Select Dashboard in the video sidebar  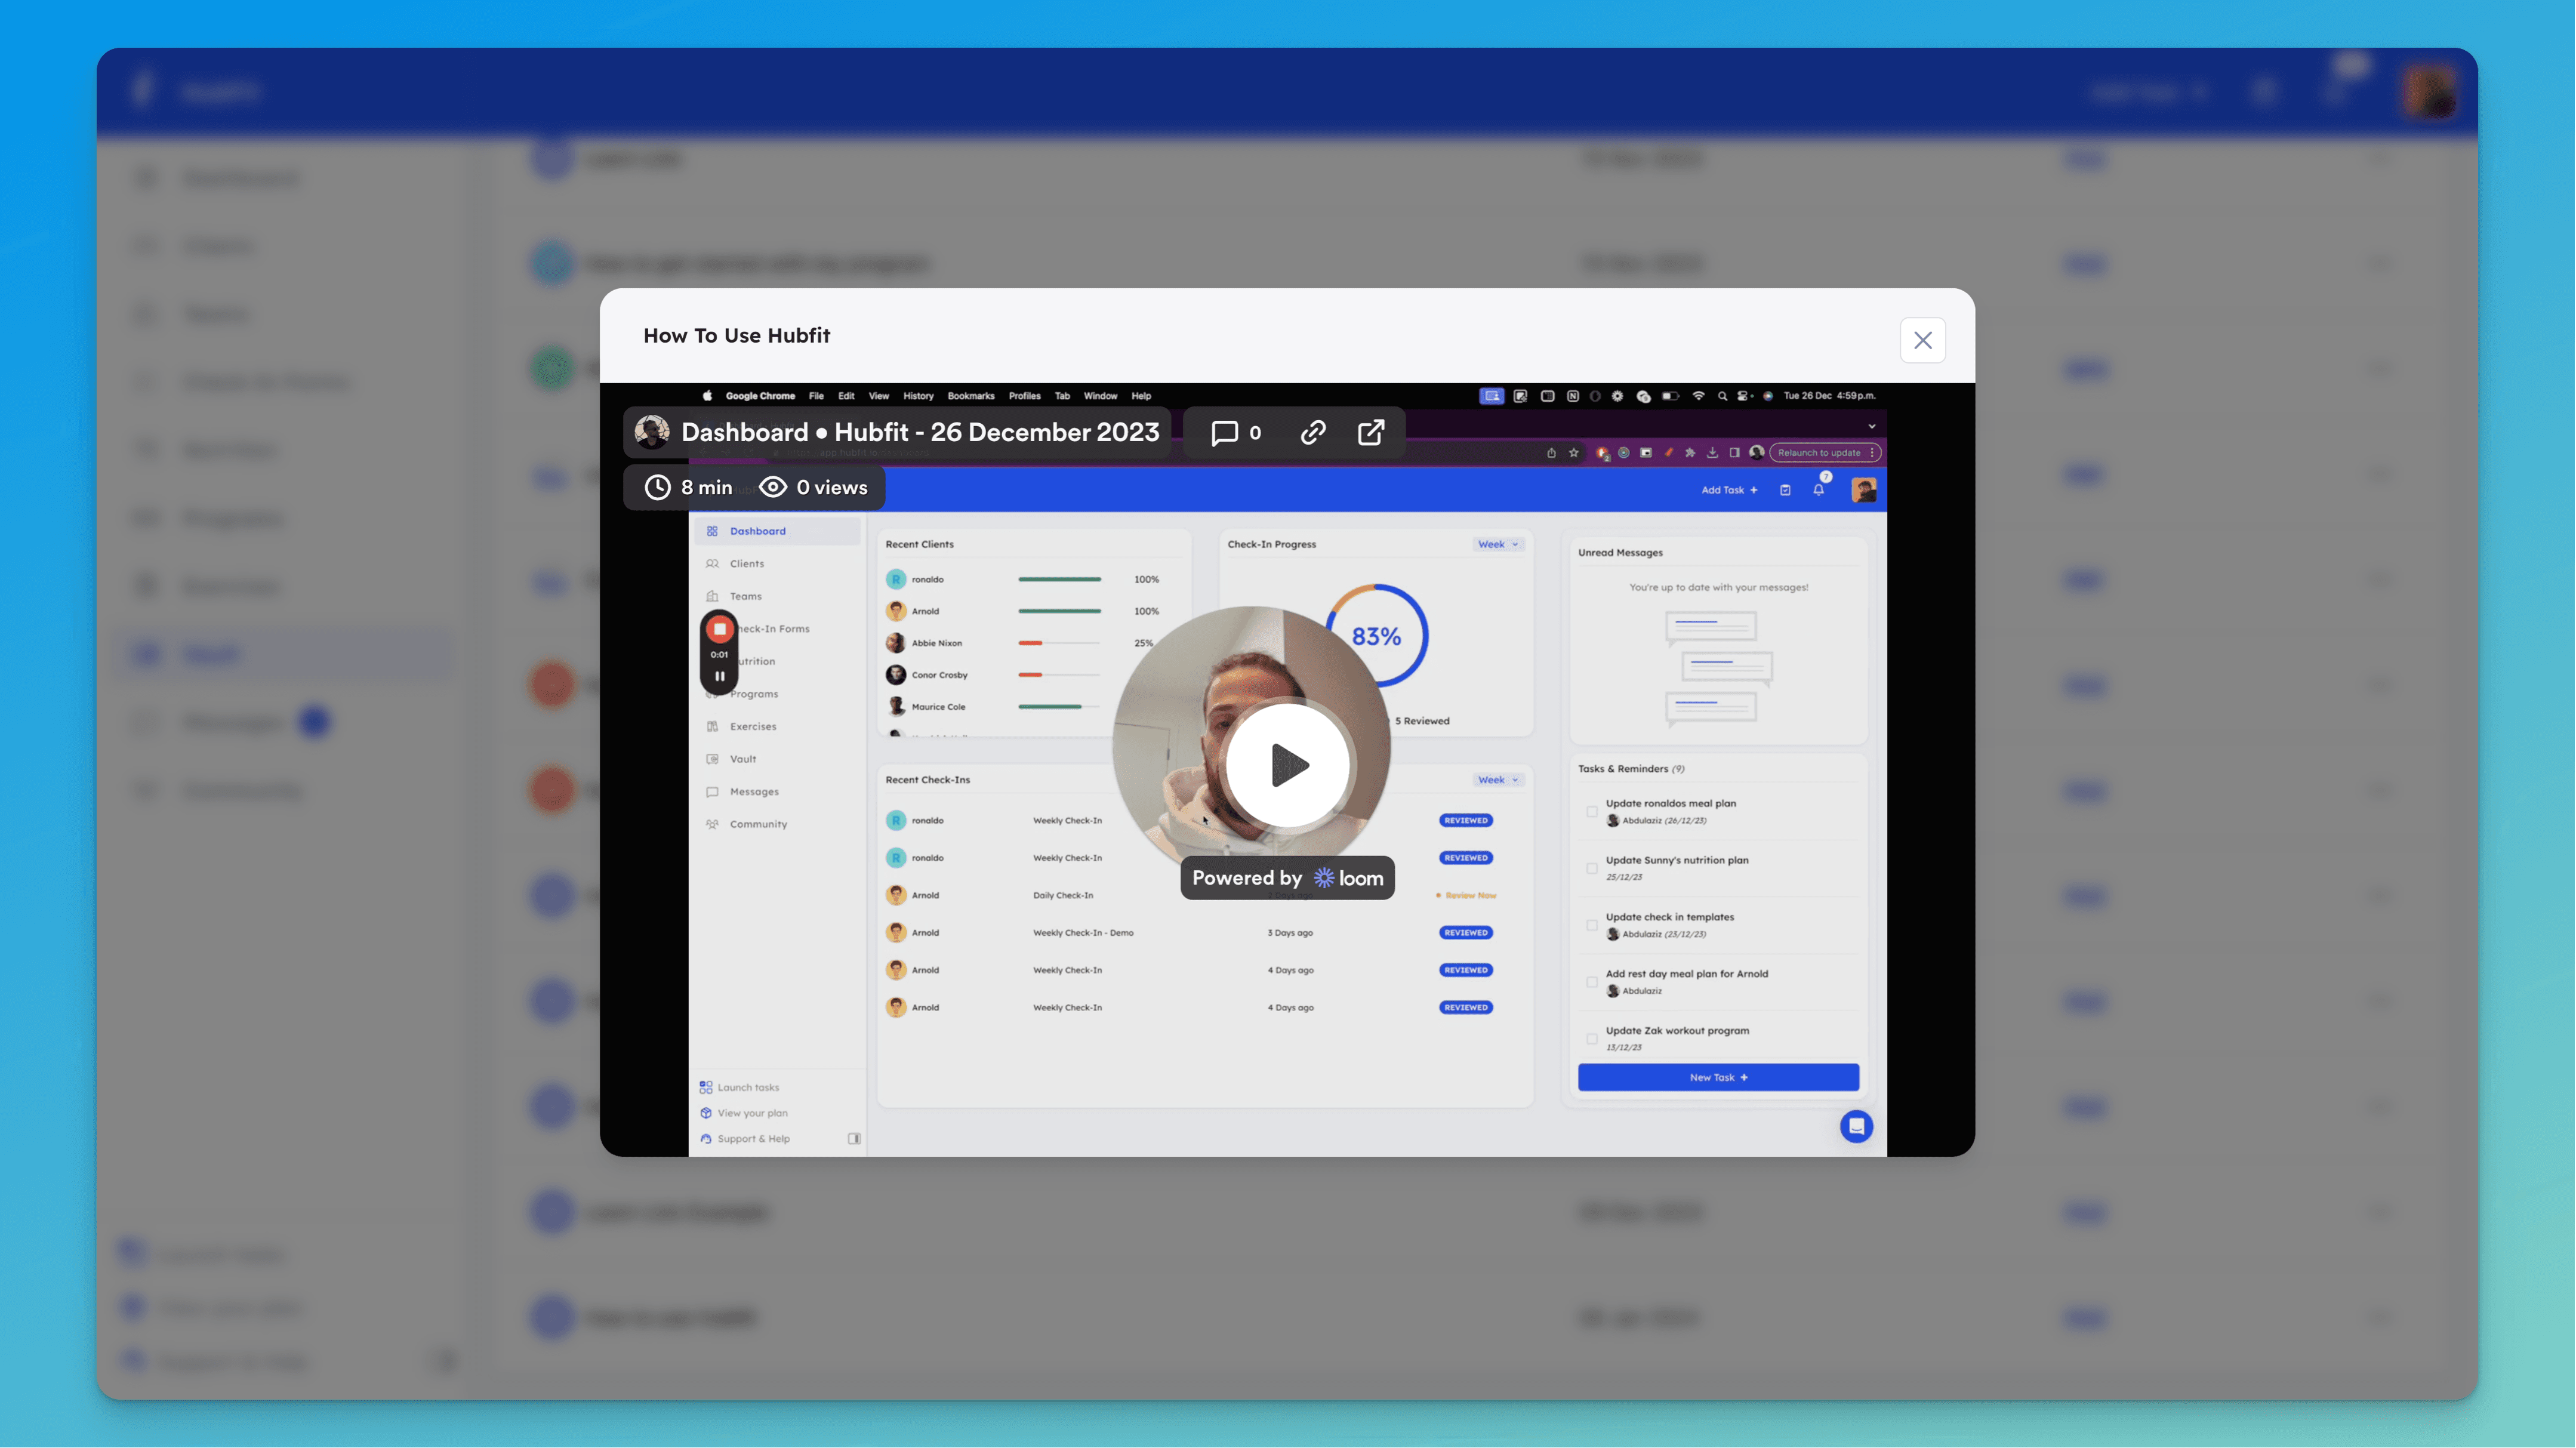pyautogui.click(x=777, y=531)
